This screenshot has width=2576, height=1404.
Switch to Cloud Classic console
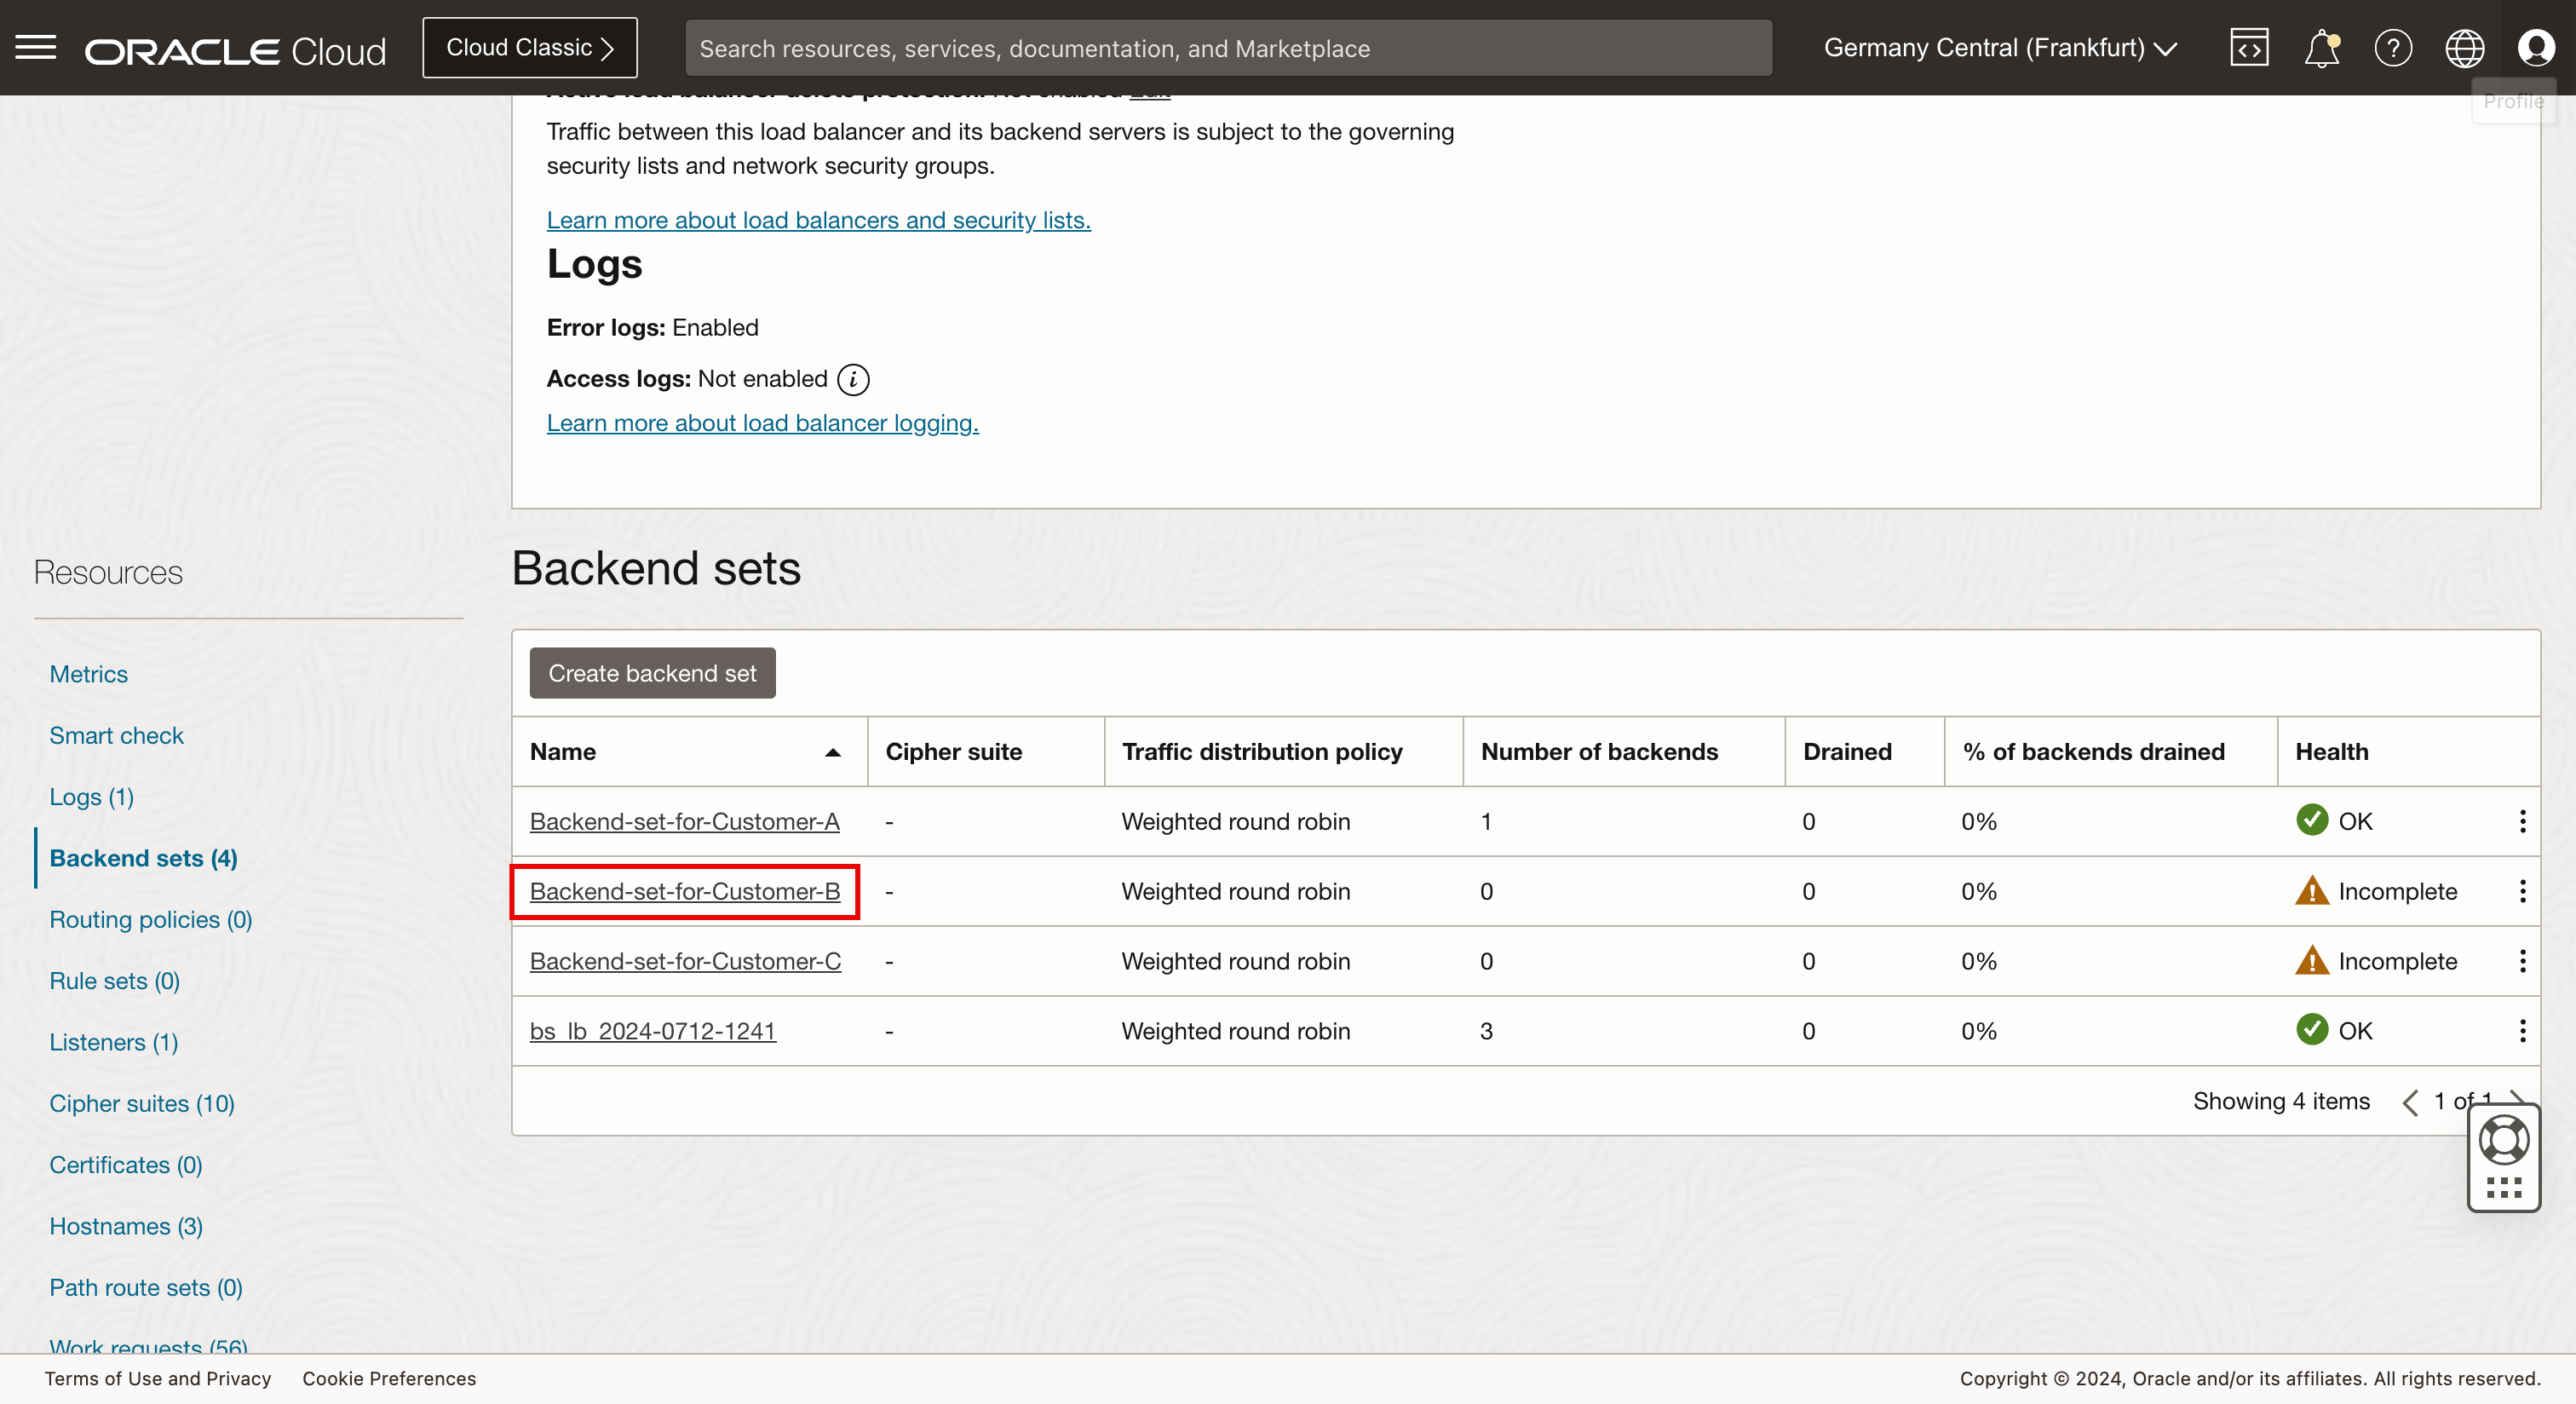[529, 48]
